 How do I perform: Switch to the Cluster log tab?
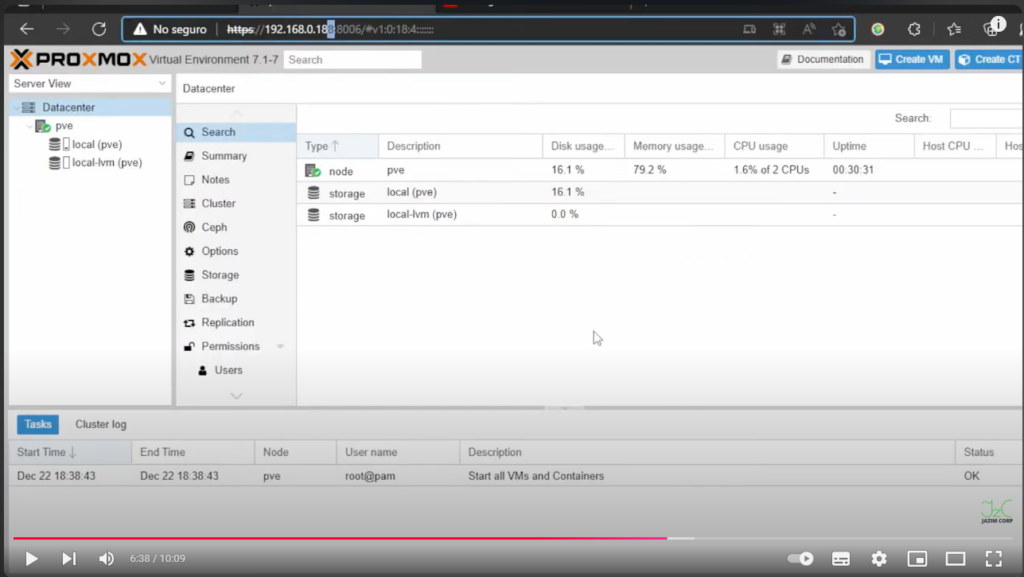101,424
